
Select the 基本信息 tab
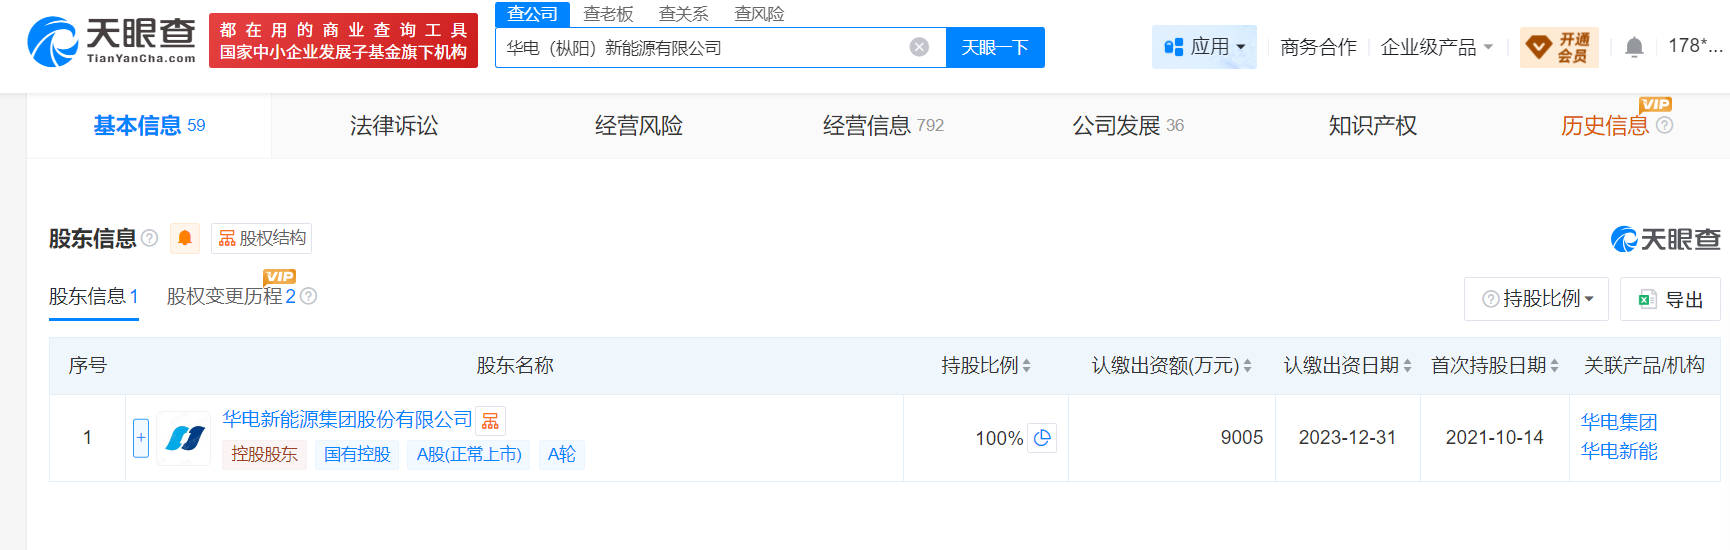(x=149, y=125)
